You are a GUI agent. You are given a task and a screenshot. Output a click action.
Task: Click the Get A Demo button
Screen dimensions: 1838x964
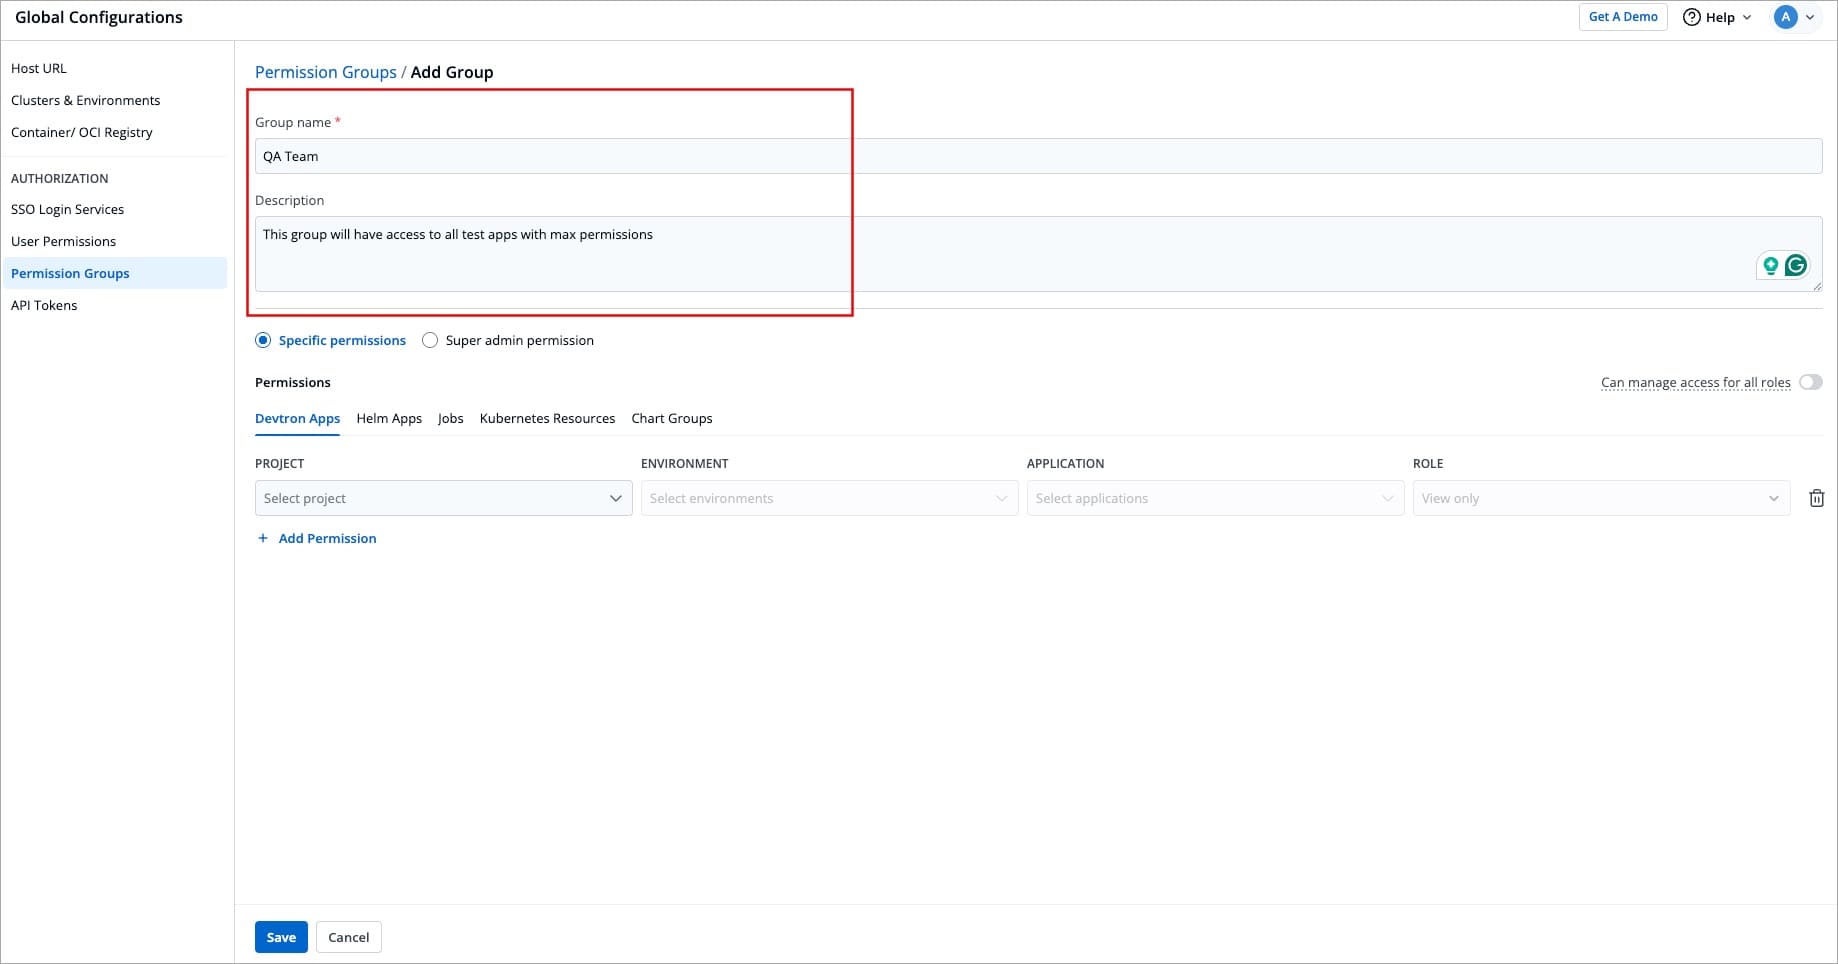pyautogui.click(x=1622, y=17)
